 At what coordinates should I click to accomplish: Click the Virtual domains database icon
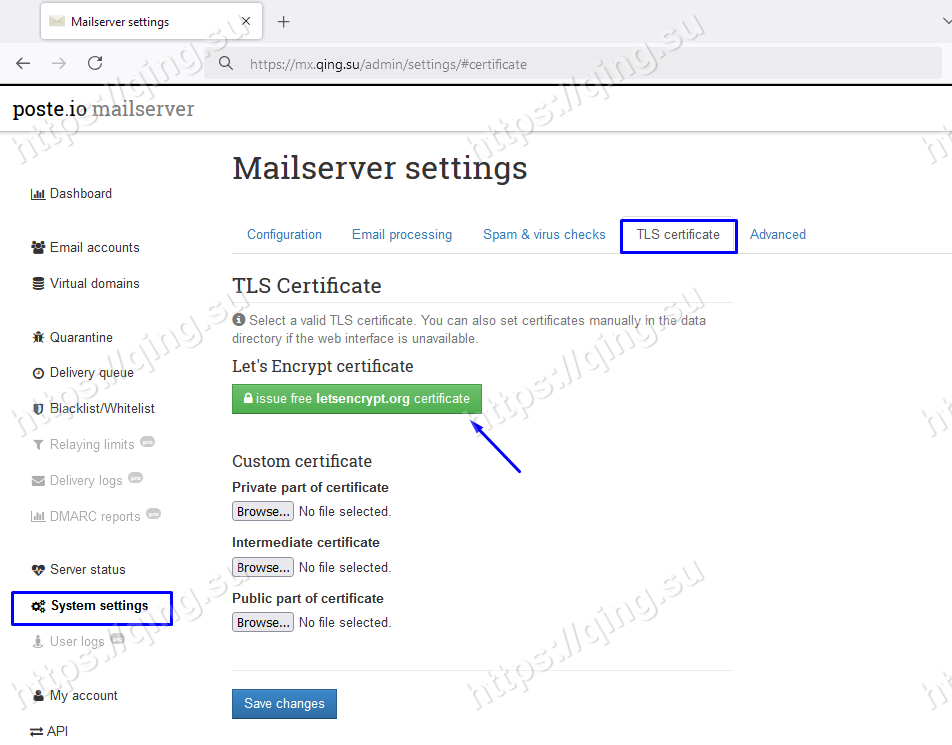click(x=38, y=284)
